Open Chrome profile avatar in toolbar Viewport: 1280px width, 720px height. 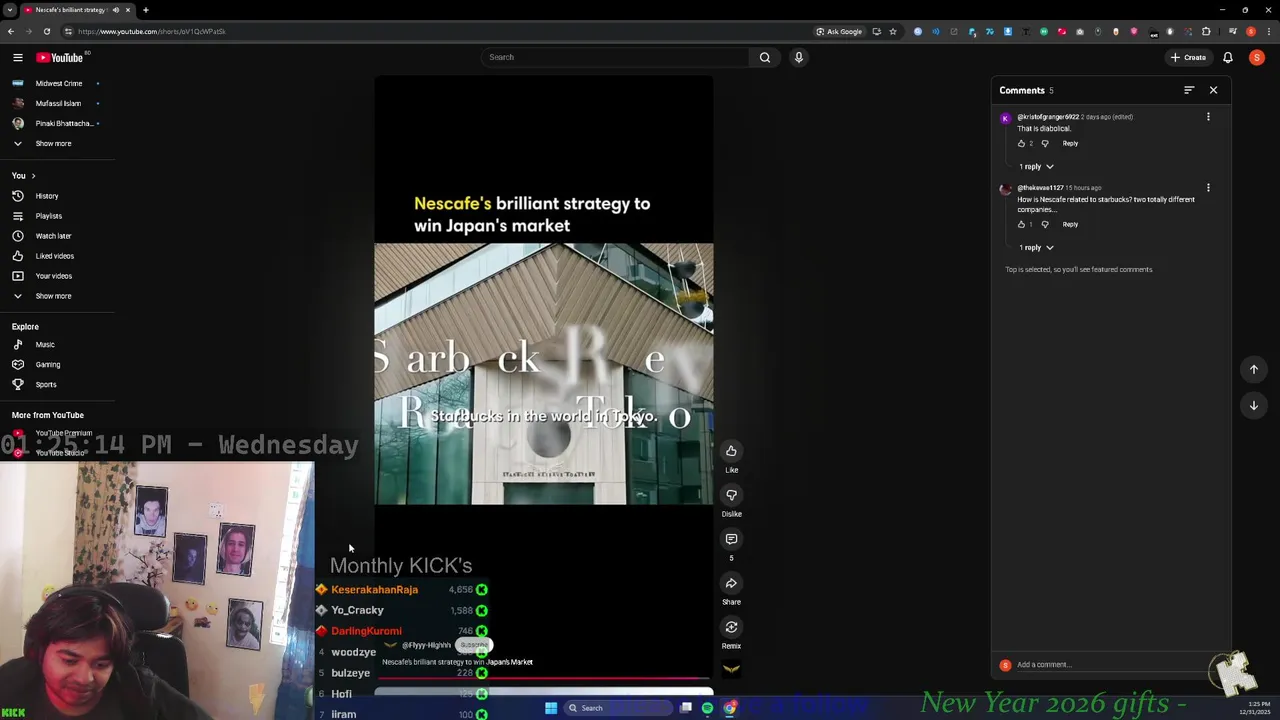(x=1250, y=31)
